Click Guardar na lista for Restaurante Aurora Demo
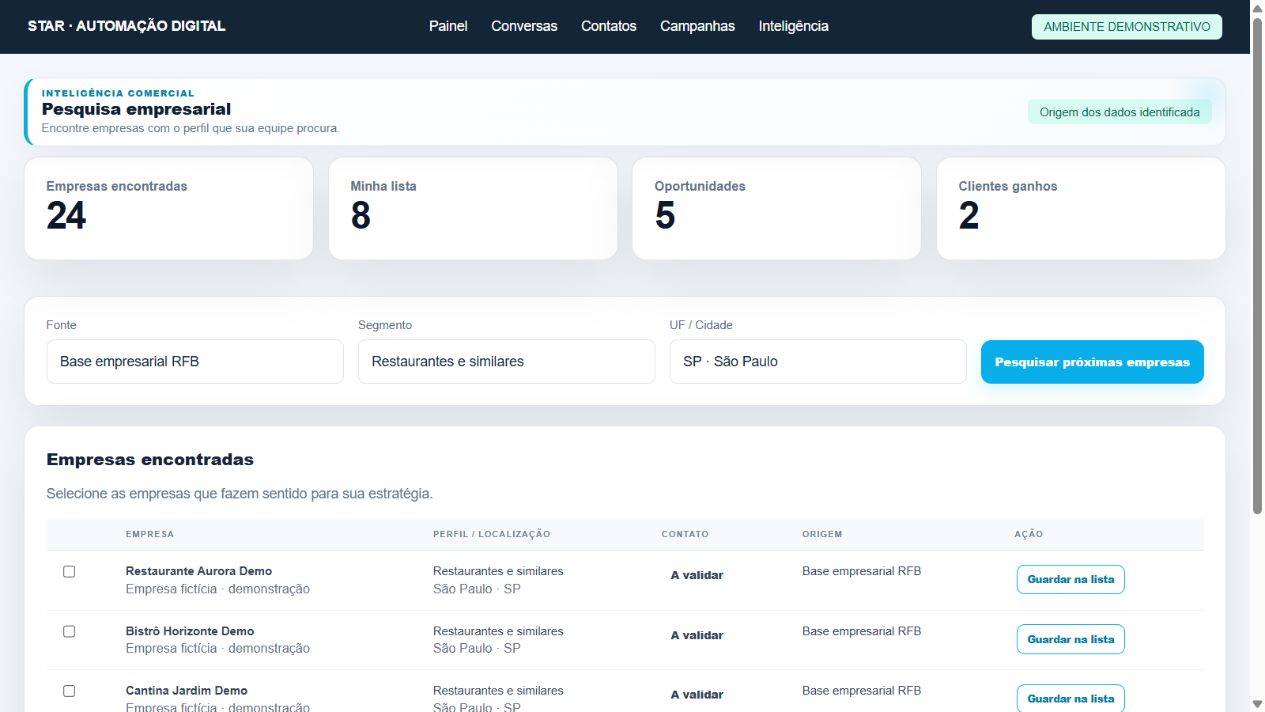Image resolution: width=1265 pixels, height=712 pixels. click(1071, 579)
